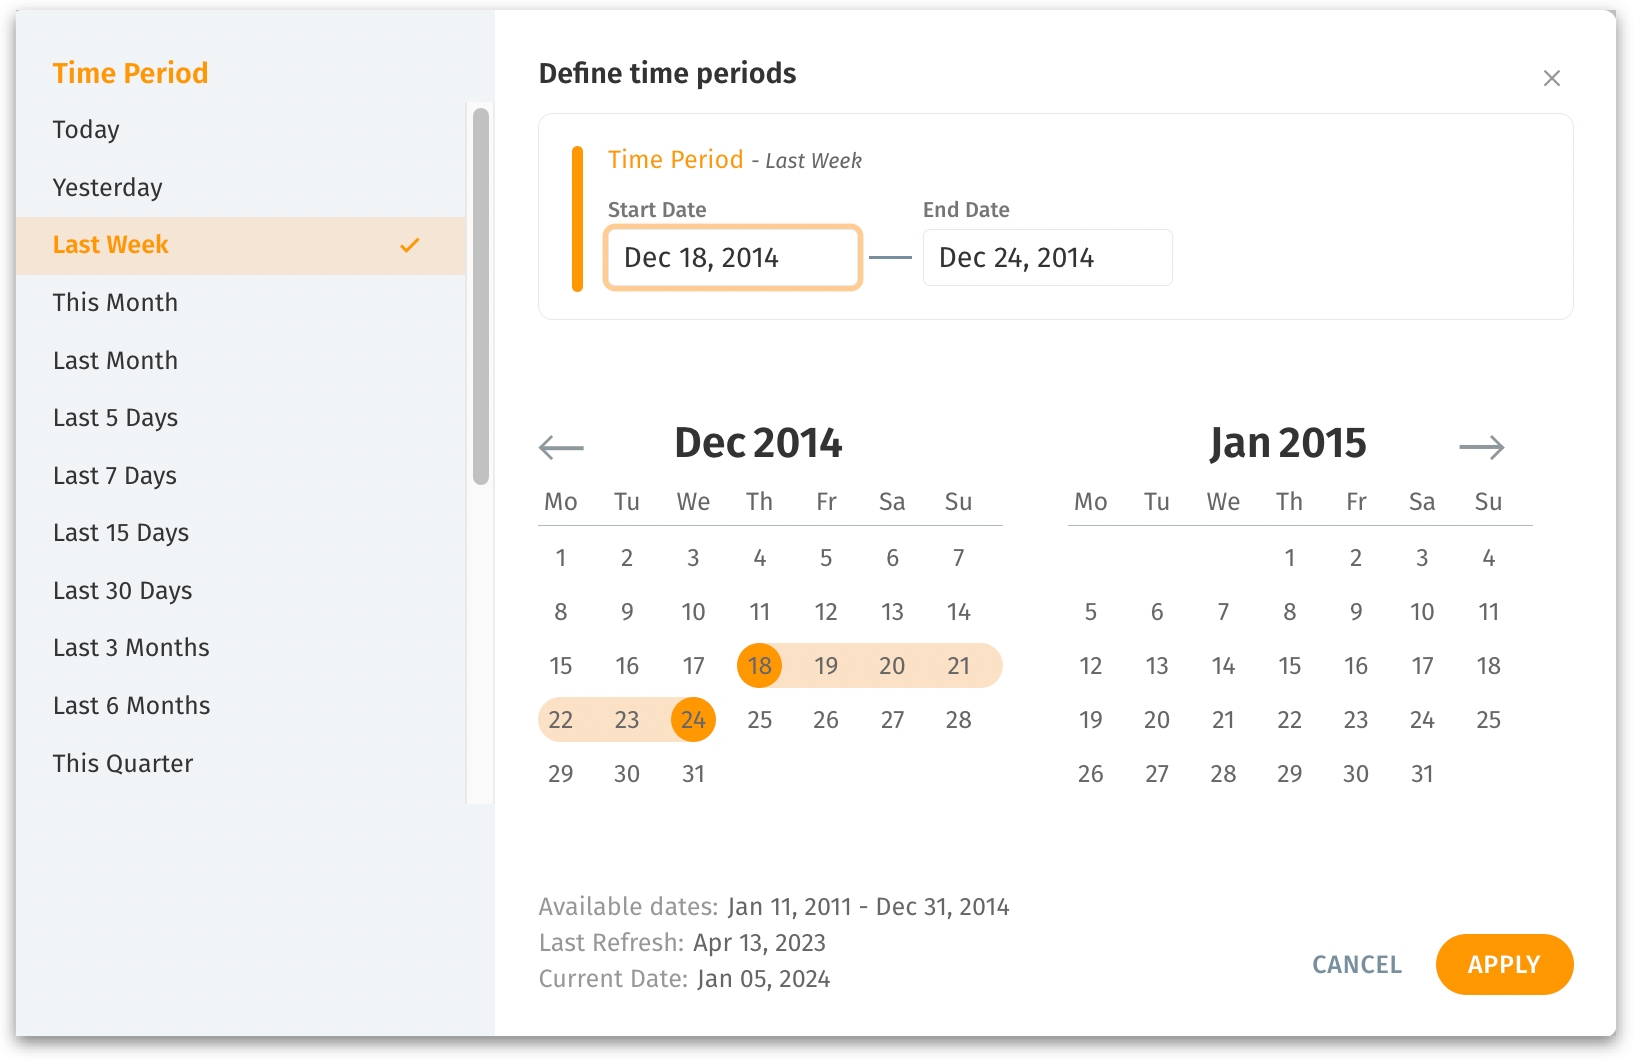This screenshot has height=1060, width=1633.
Task: Click the sidebar preset list scrollbar
Action: (481, 296)
